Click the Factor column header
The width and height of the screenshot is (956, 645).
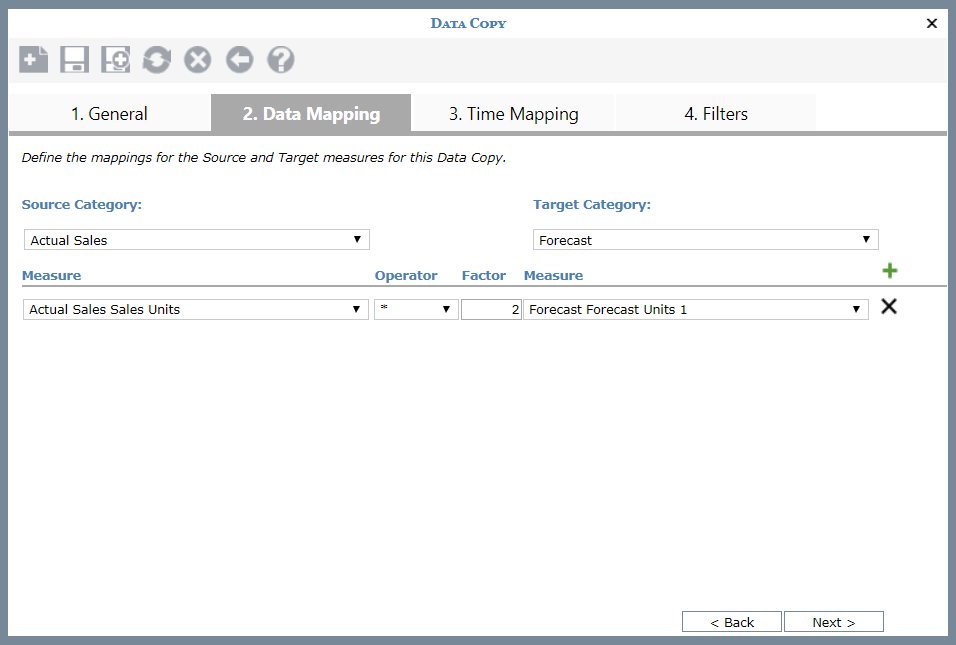tap(483, 276)
